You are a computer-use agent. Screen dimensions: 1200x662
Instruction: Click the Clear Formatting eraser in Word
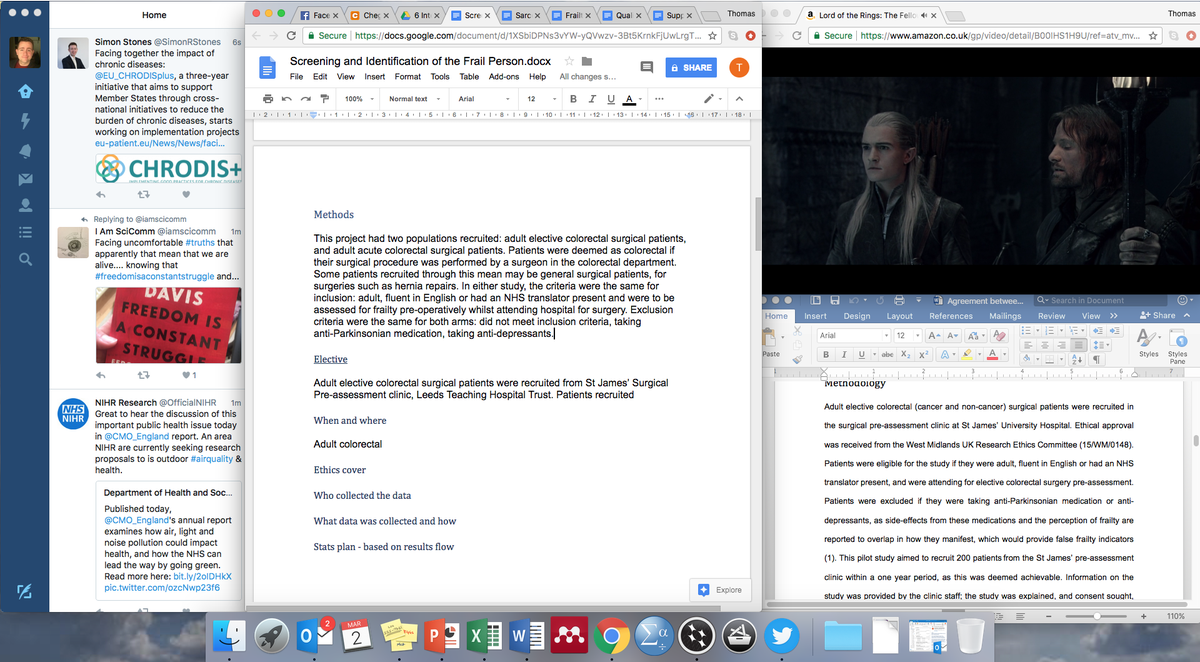pyautogui.click(x=999, y=335)
